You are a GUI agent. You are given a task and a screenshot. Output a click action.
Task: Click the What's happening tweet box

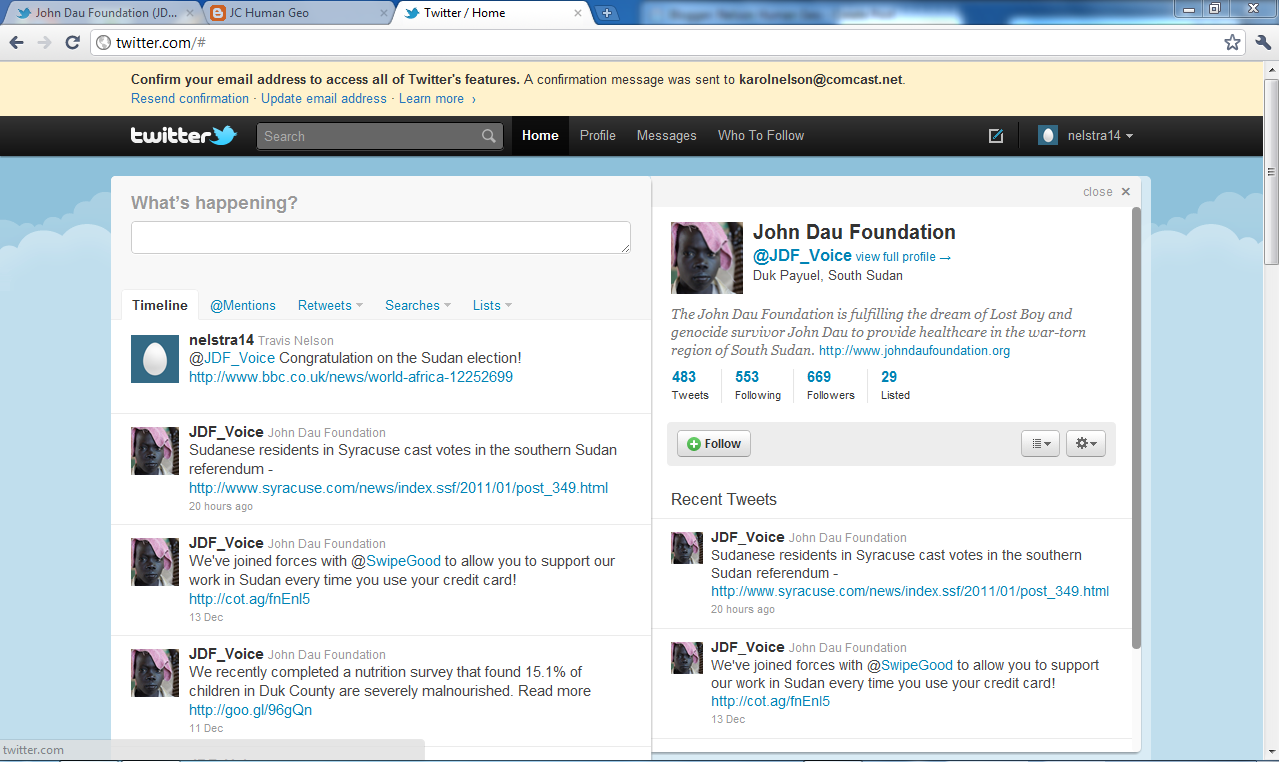[x=381, y=237]
